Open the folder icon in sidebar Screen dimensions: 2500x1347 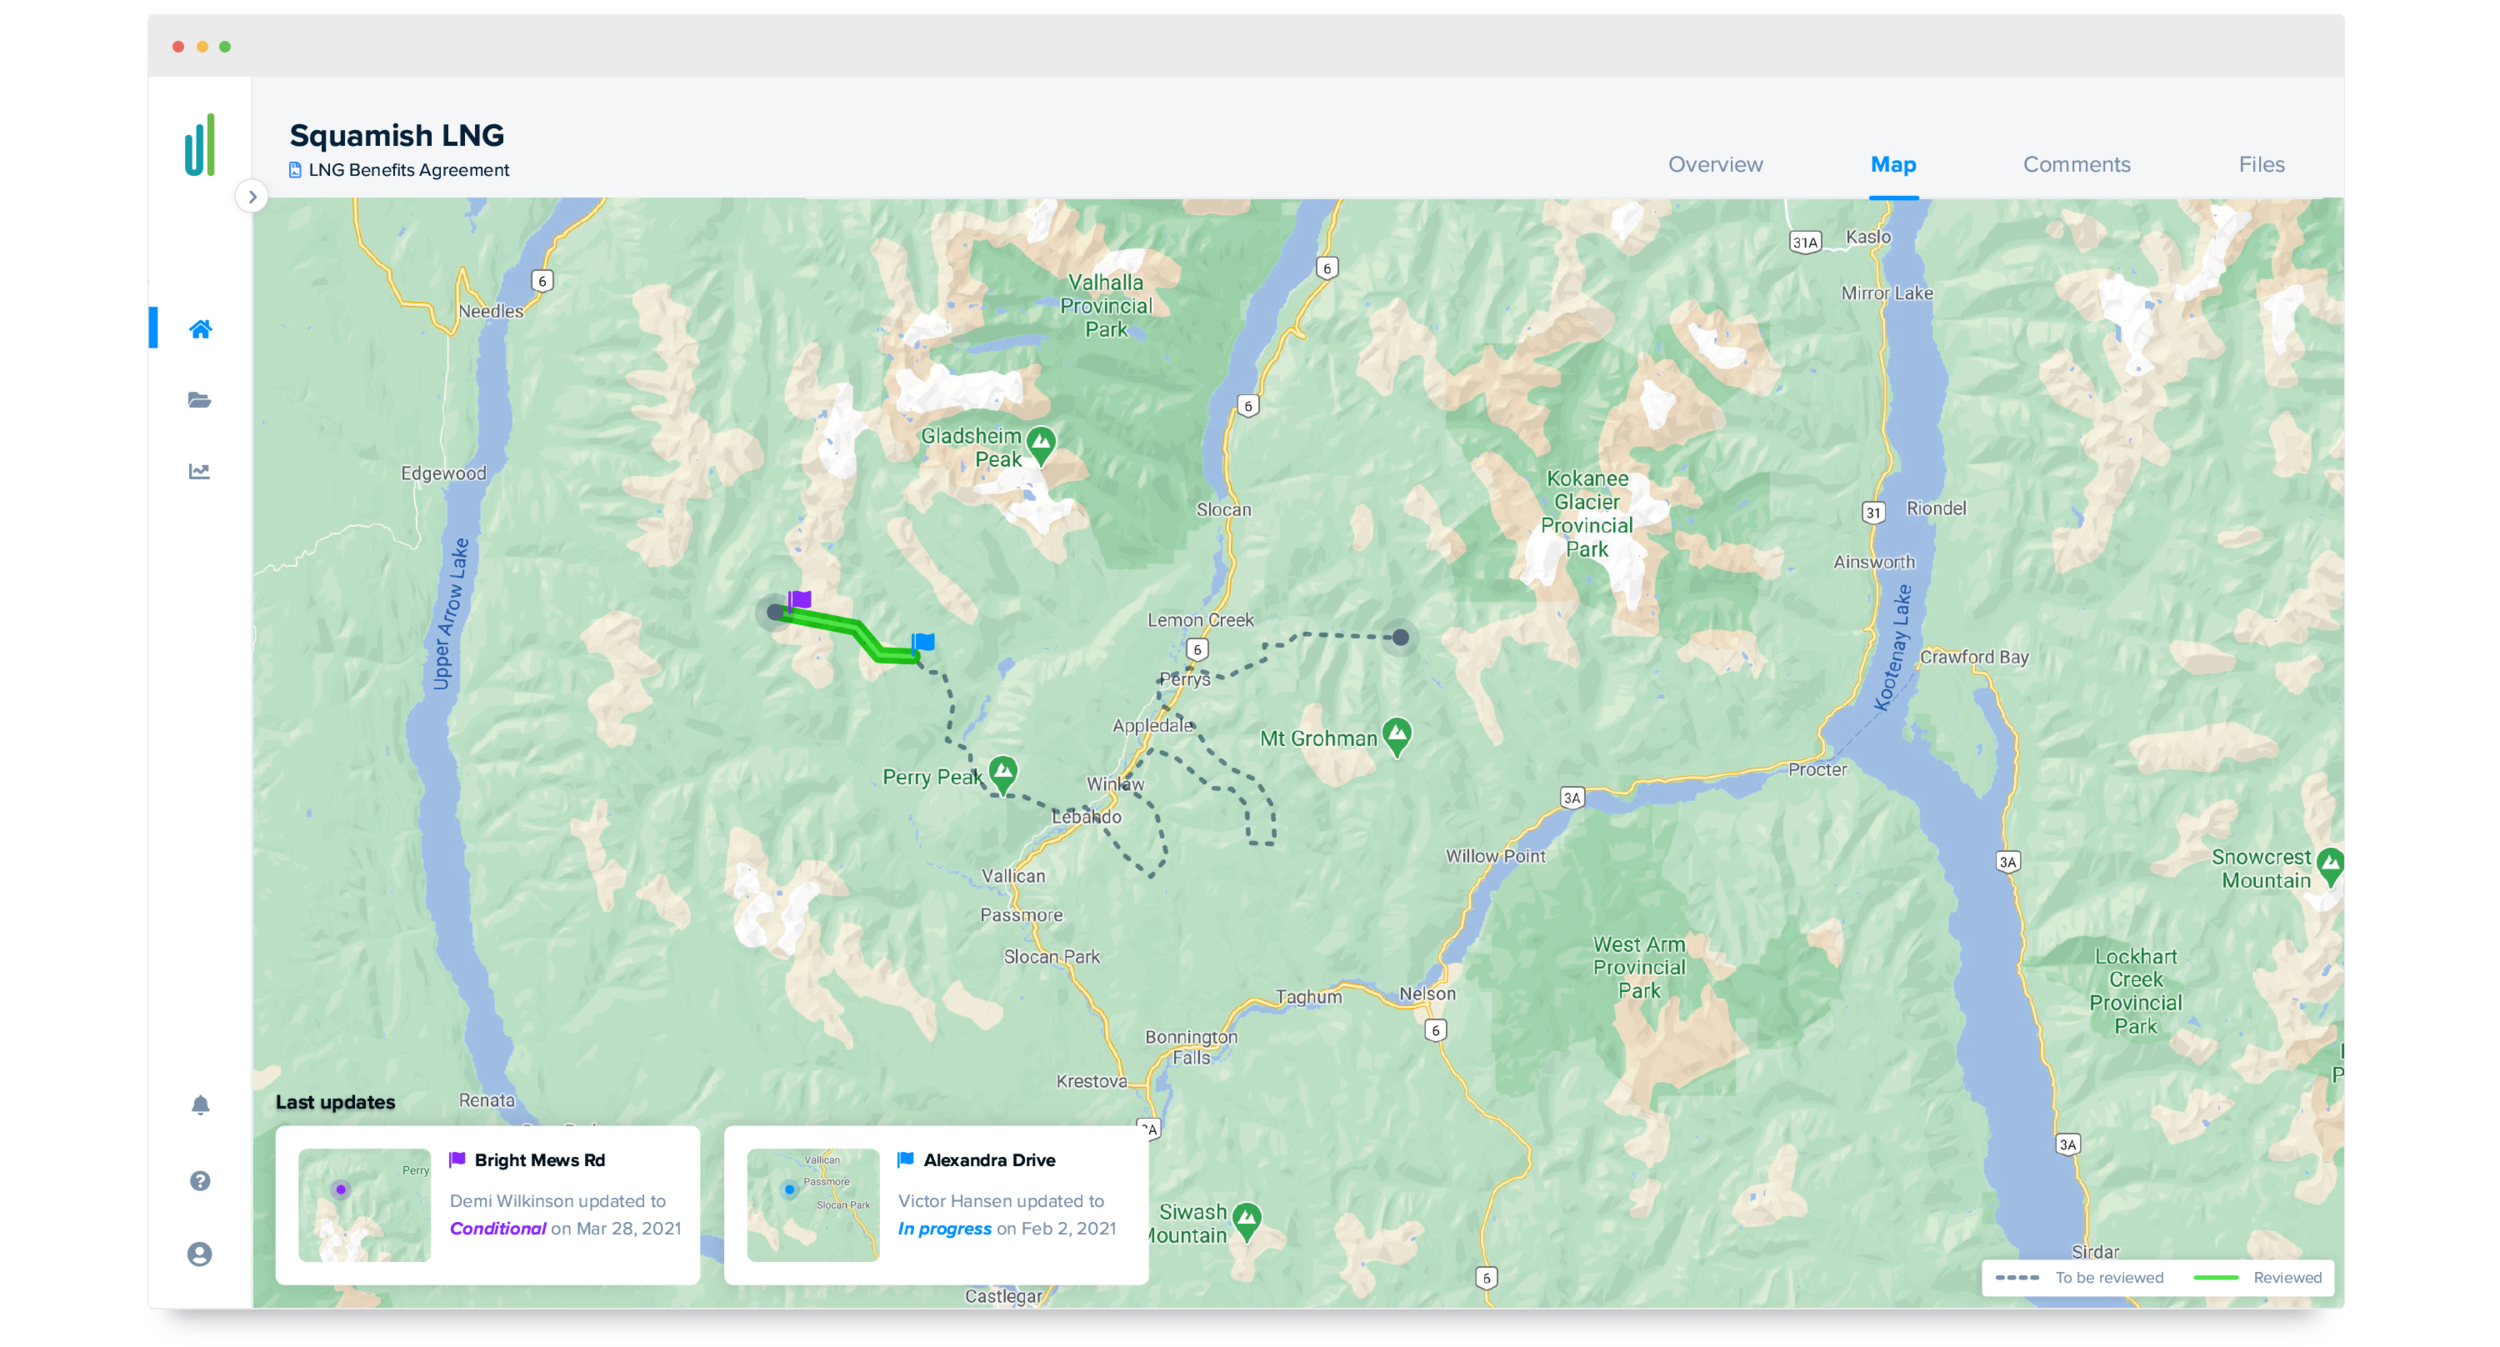tap(200, 400)
